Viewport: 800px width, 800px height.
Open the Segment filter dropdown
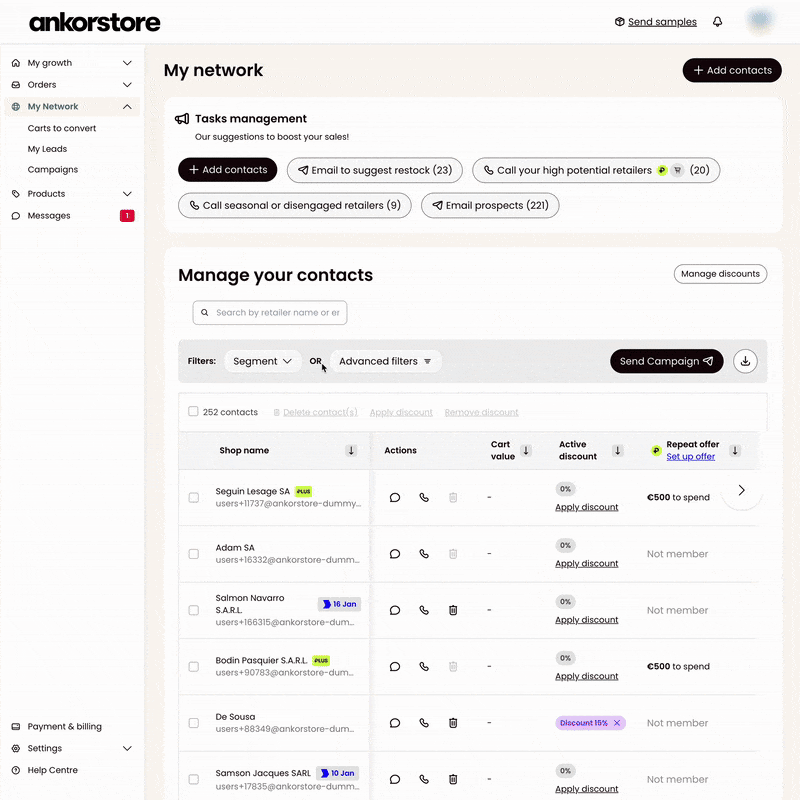262,361
